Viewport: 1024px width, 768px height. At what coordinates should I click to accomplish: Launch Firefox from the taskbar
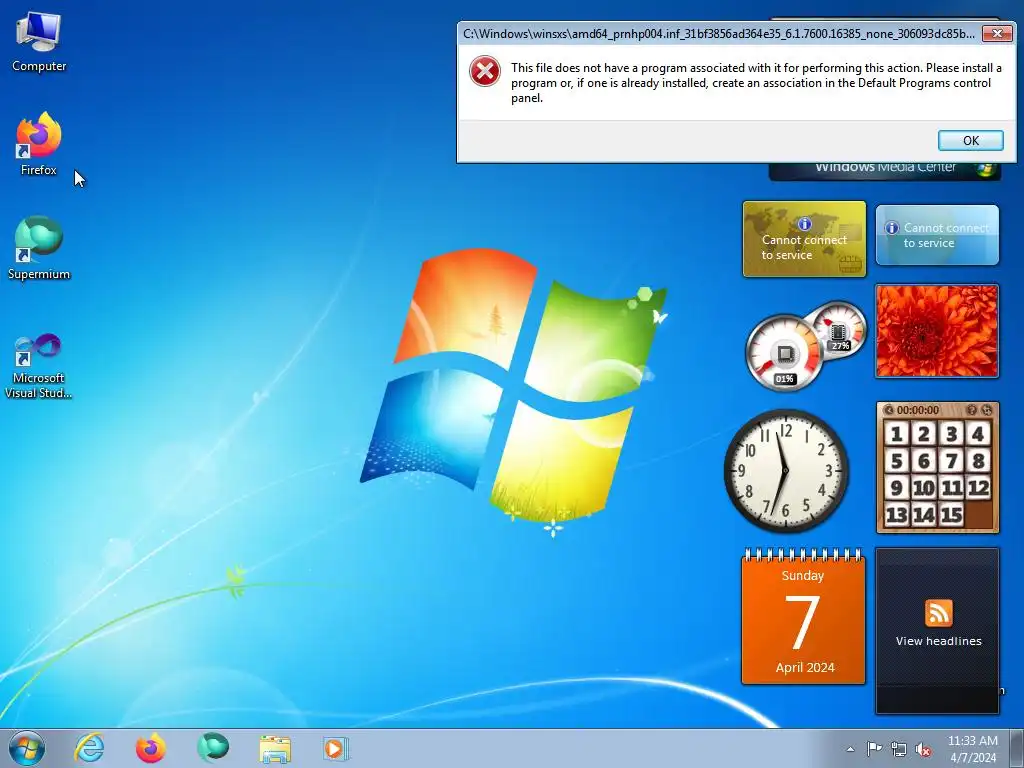150,748
